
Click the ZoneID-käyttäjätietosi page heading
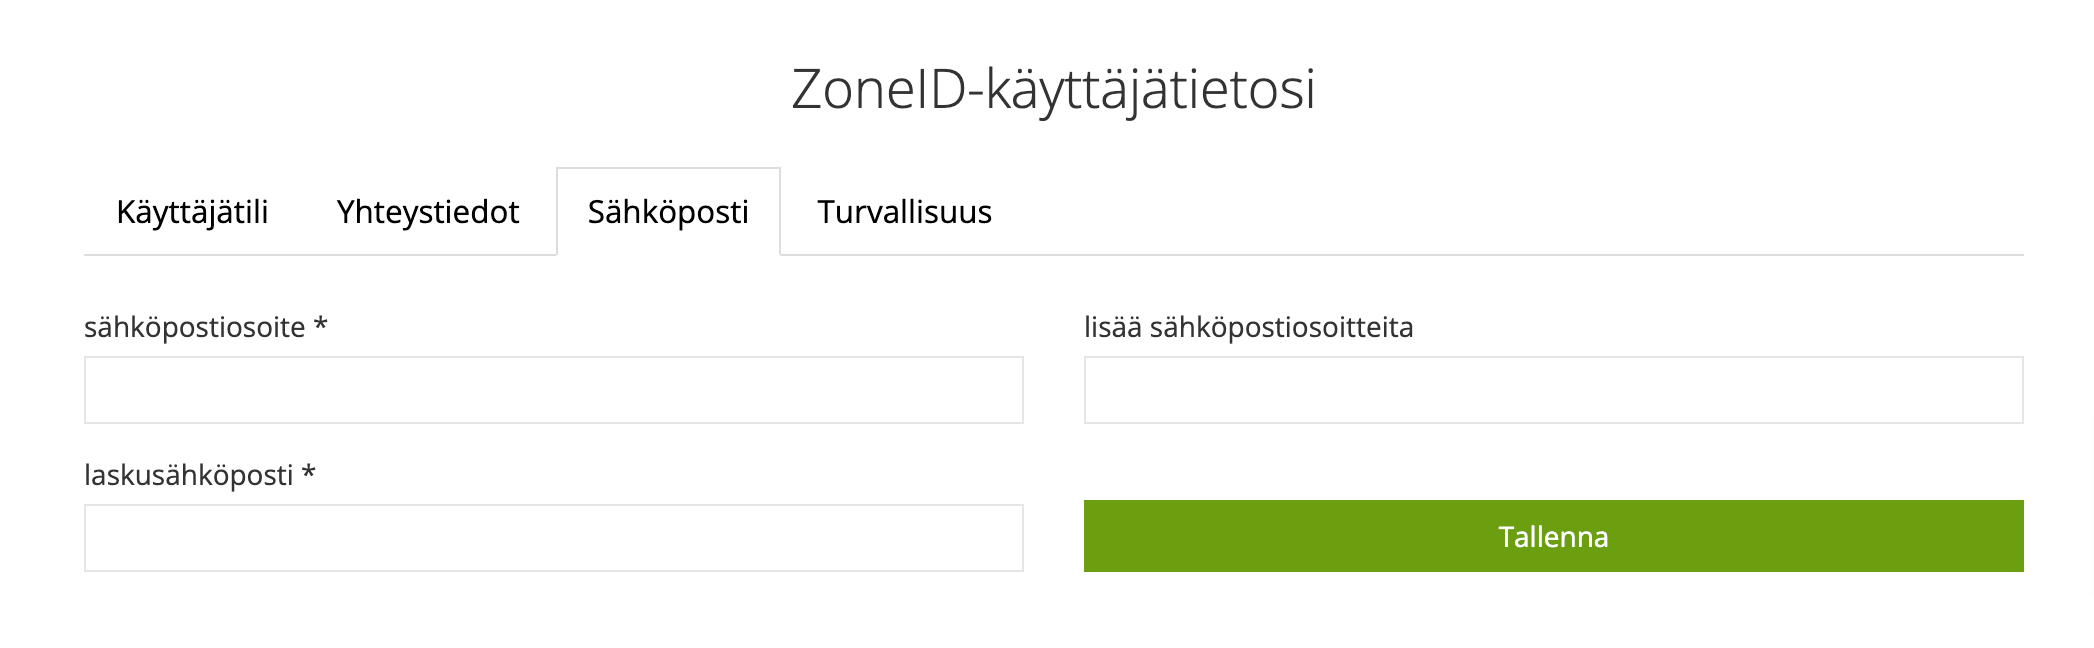click(1053, 89)
